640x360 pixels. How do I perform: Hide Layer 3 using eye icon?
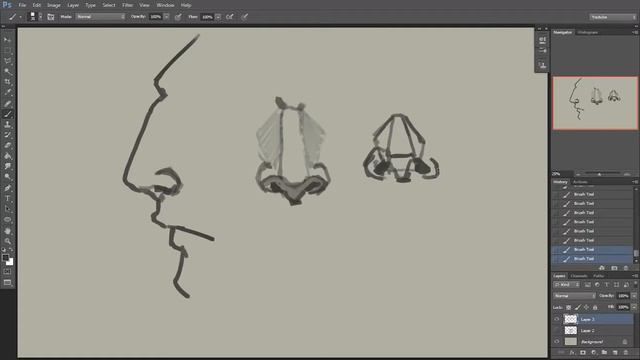(x=557, y=319)
